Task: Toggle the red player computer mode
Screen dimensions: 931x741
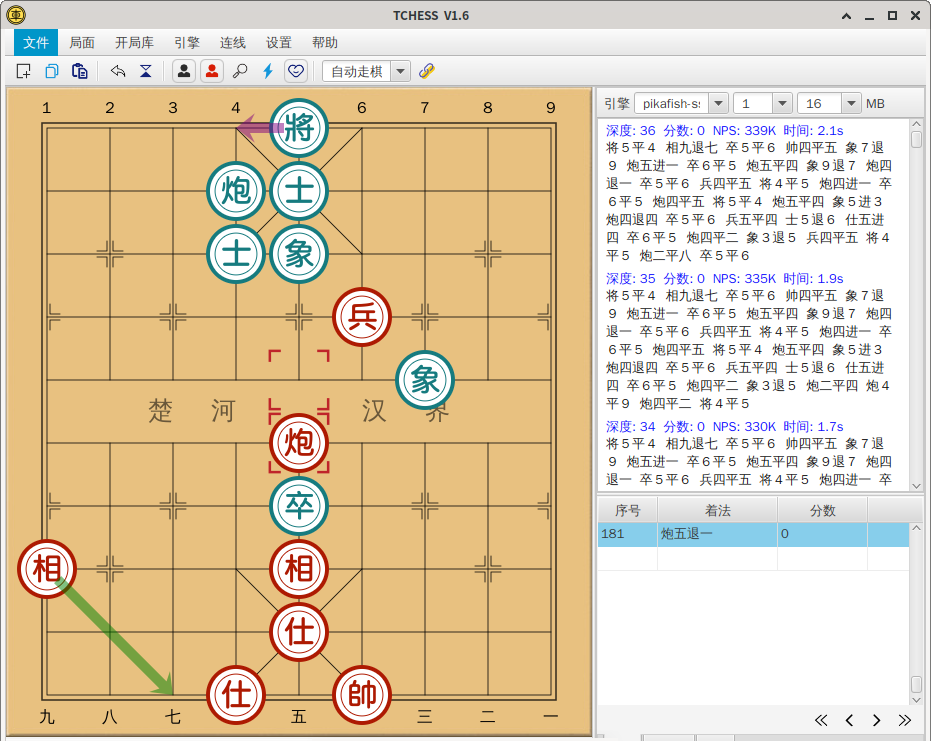Action: (212, 71)
